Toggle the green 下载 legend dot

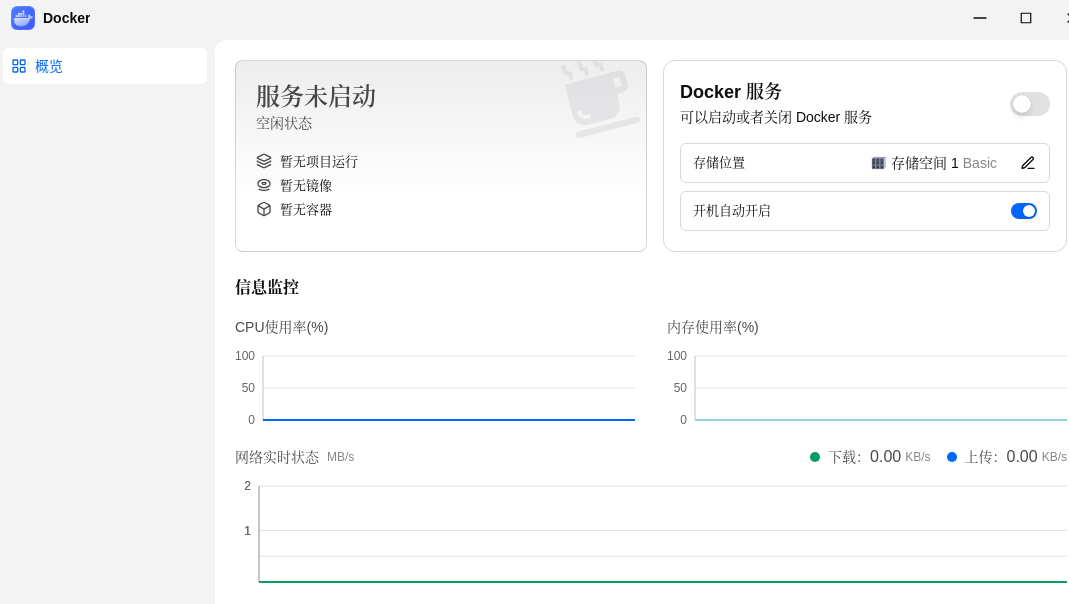(815, 457)
